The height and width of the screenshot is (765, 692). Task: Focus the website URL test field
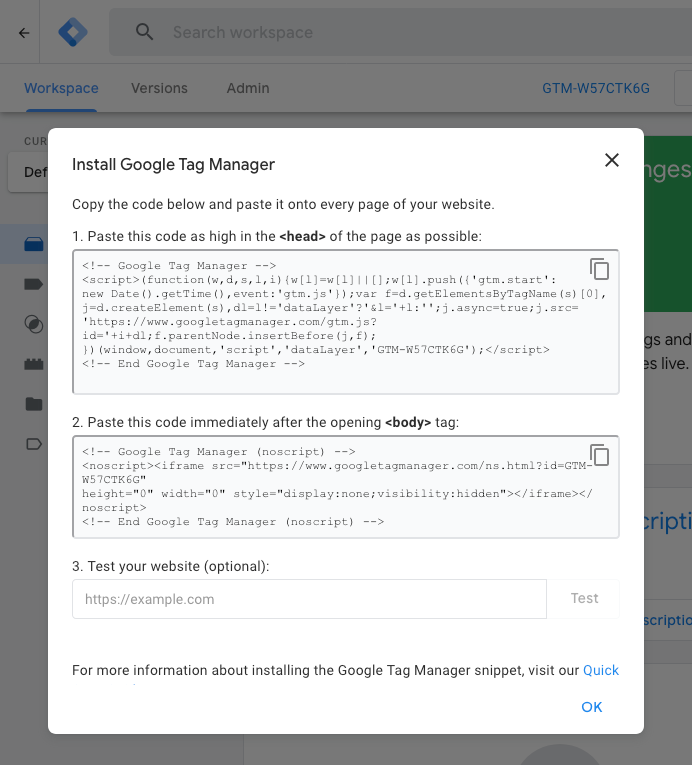[x=309, y=599]
